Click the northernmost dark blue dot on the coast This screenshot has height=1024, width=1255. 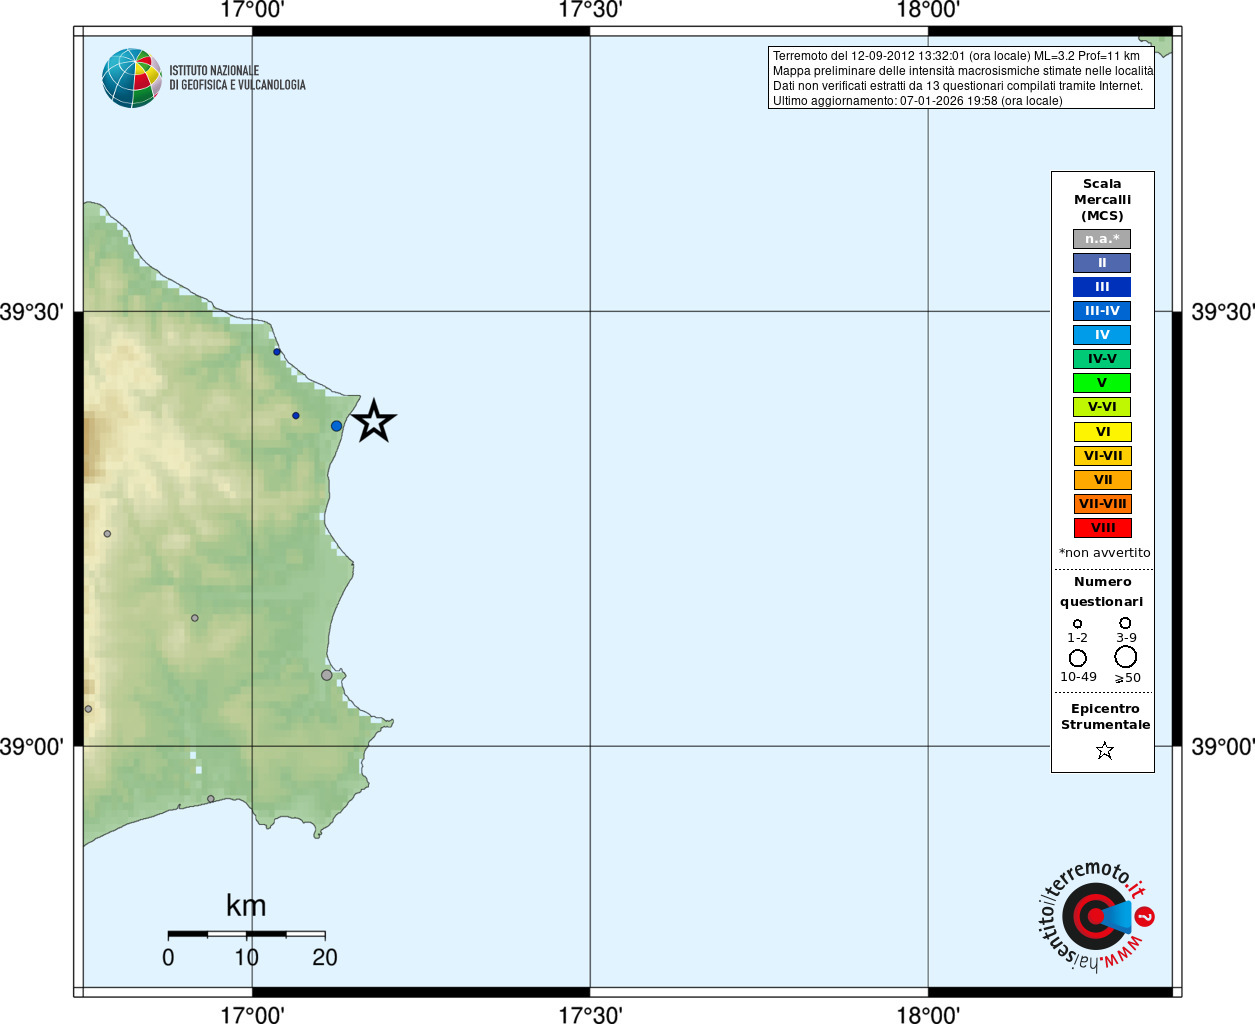point(277,352)
